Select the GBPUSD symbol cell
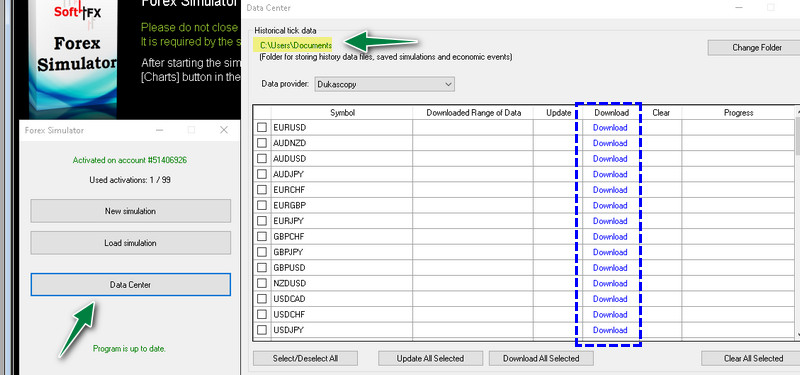The image size is (800, 375). click(x=342, y=267)
